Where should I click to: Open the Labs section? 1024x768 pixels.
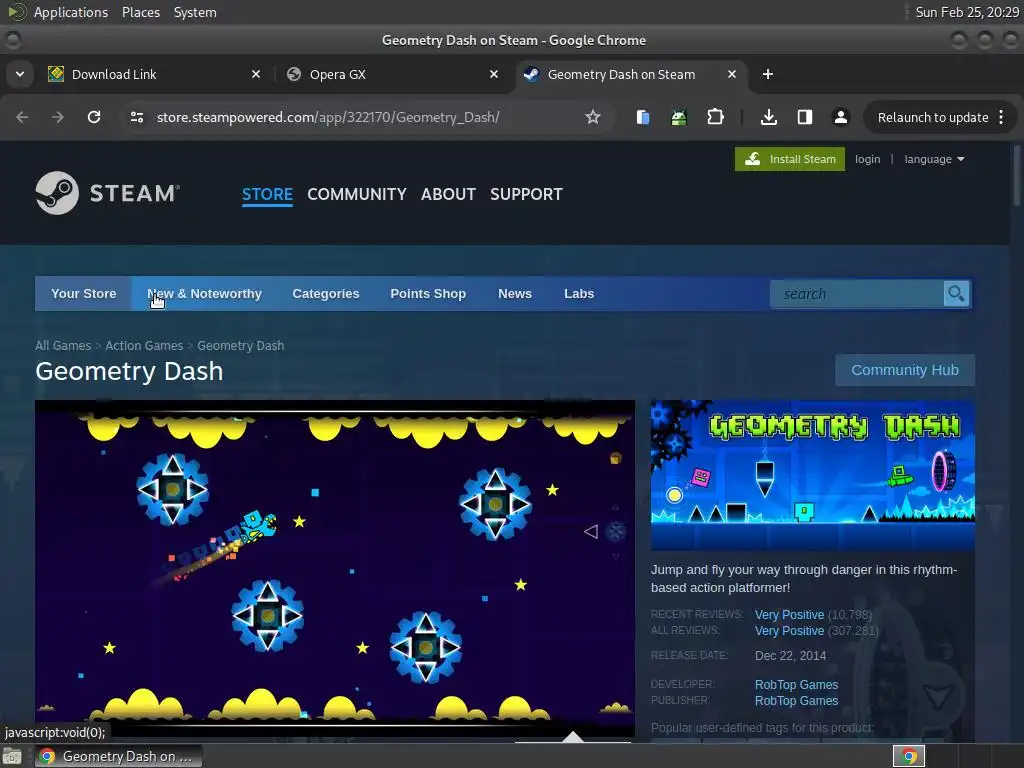(x=579, y=294)
